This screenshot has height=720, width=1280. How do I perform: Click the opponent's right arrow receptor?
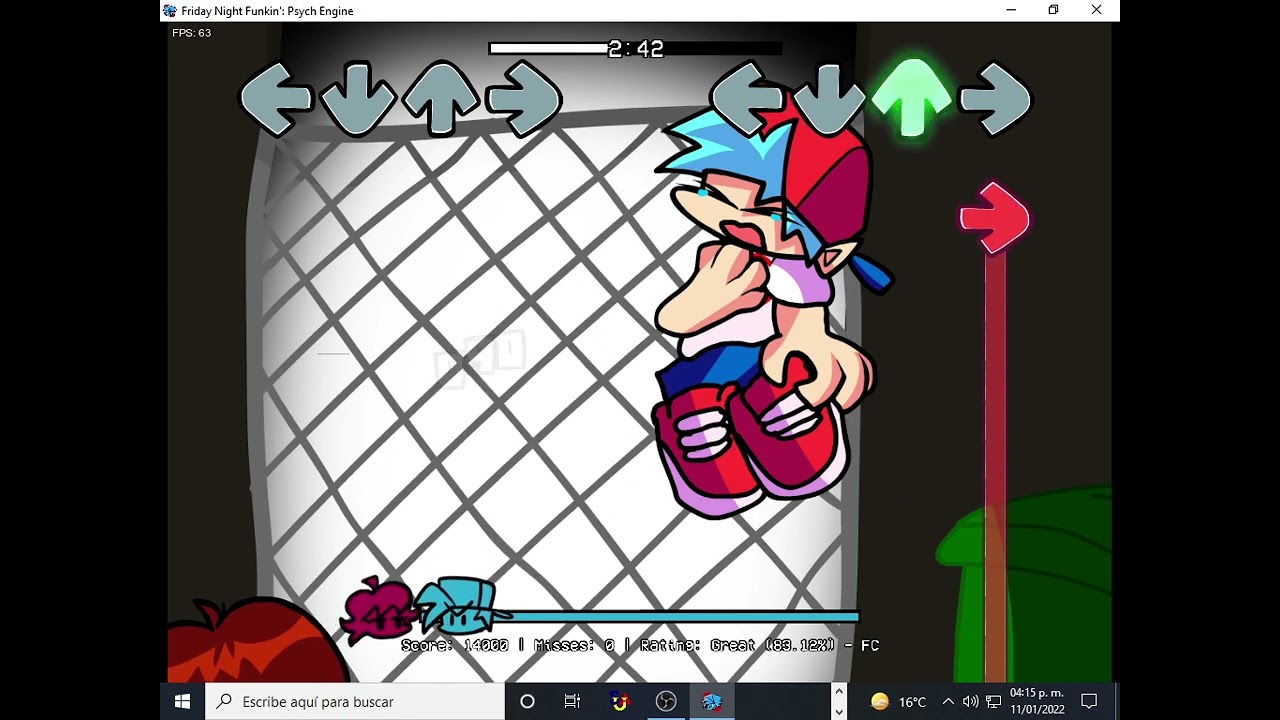click(x=524, y=98)
